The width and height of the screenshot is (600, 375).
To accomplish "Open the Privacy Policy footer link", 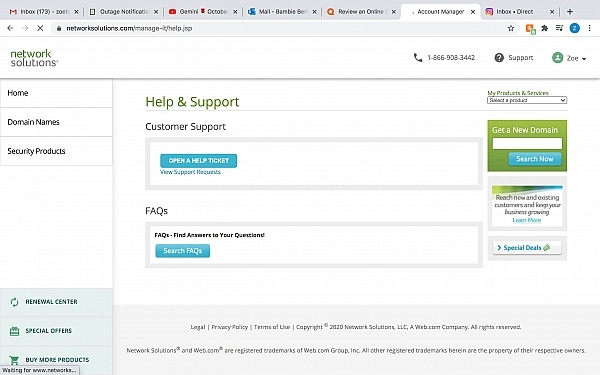I will pyautogui.click(x=230, y=327).
